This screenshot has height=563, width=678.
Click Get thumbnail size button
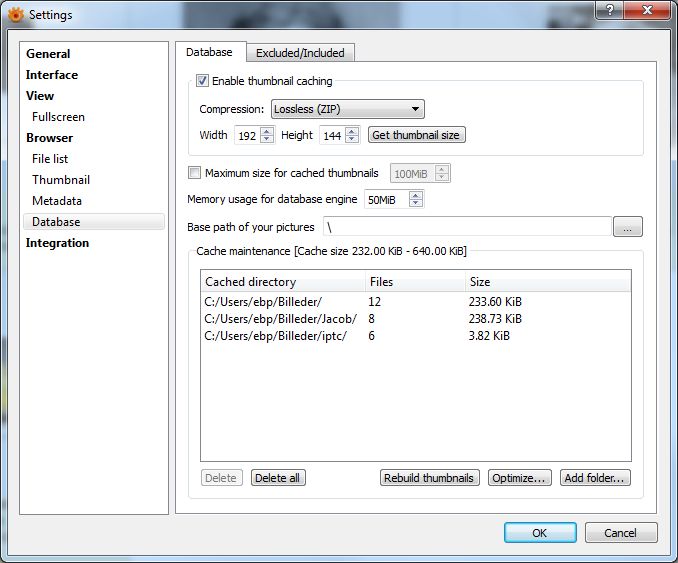point(416,135)
